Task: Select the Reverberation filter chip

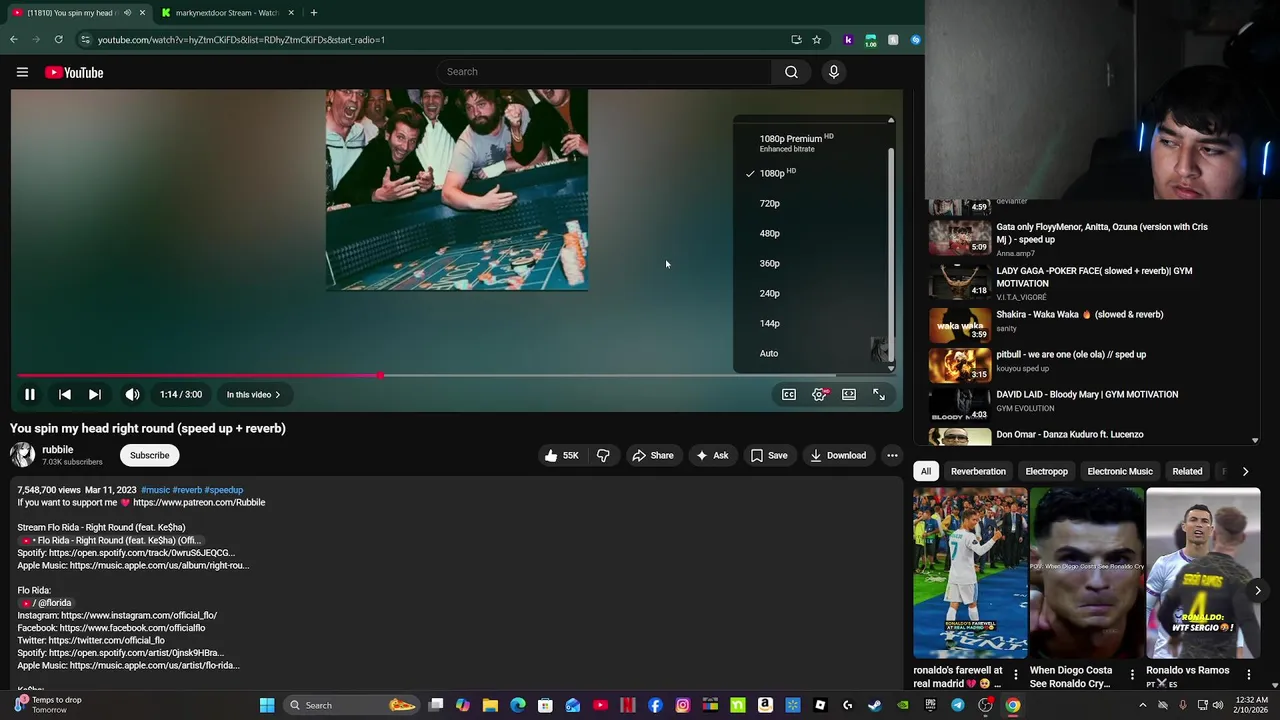Action: 978,471
